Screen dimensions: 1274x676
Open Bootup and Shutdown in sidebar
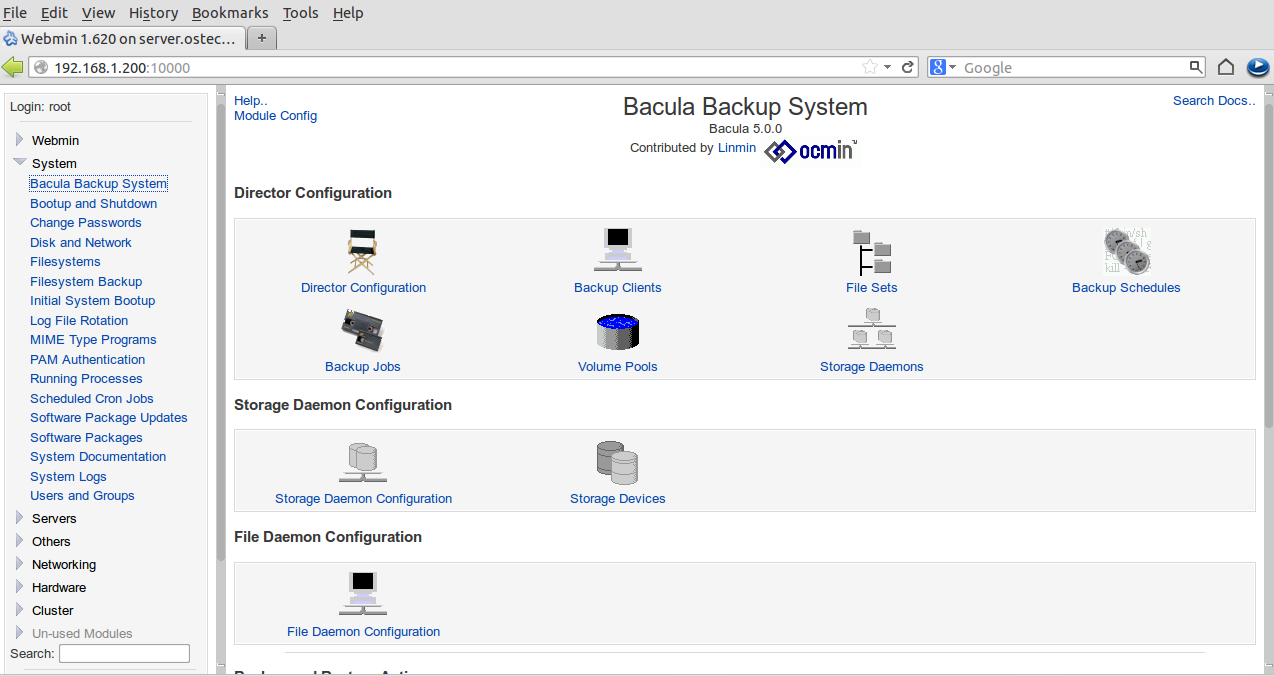[x=93, y=203]
